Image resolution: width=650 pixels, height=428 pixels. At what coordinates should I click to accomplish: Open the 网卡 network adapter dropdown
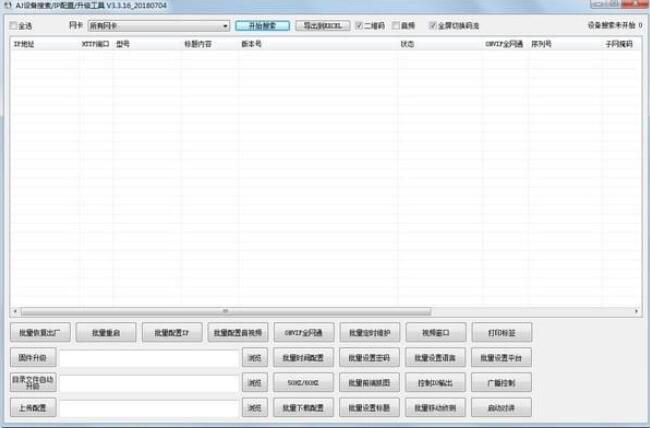point(158,26)
